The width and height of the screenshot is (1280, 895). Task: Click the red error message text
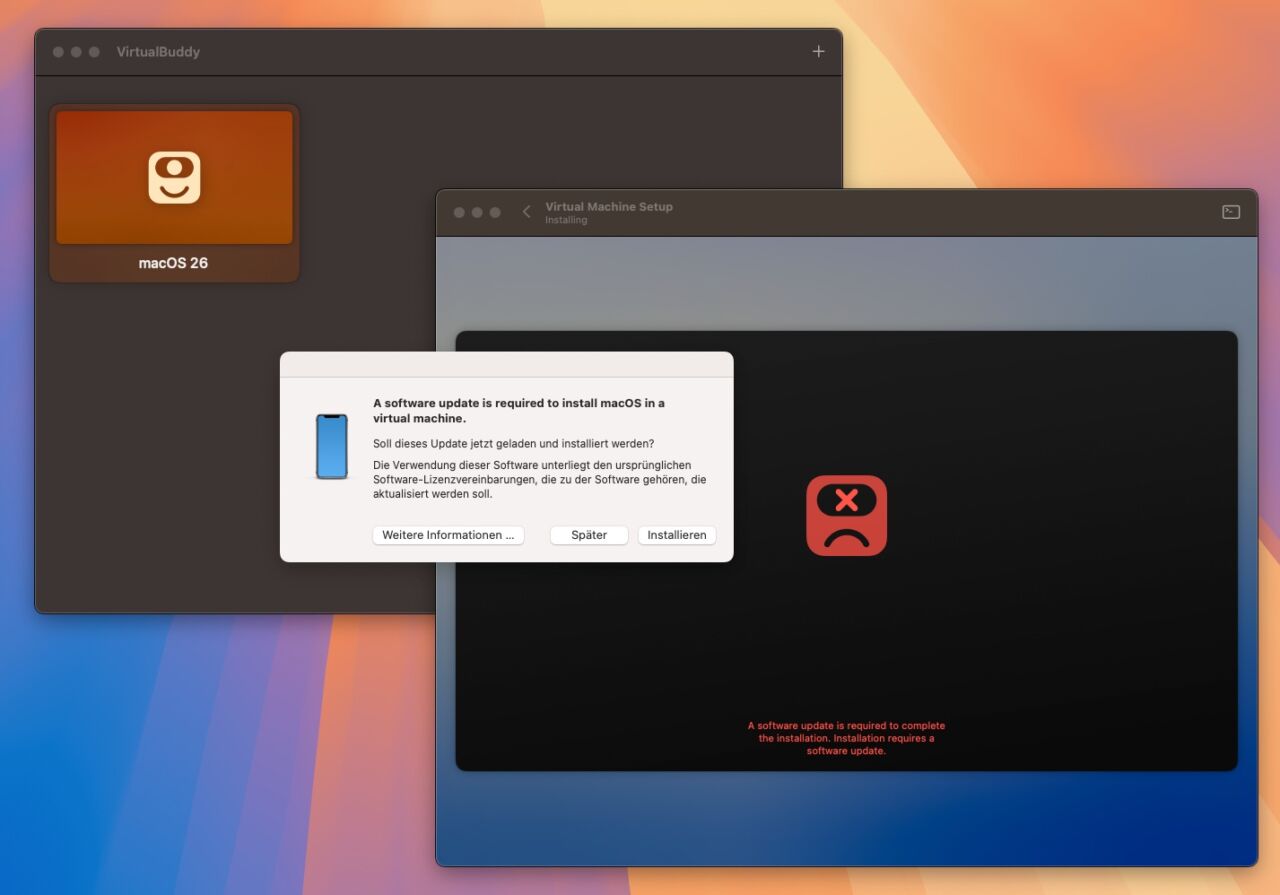tap(846, 738)
